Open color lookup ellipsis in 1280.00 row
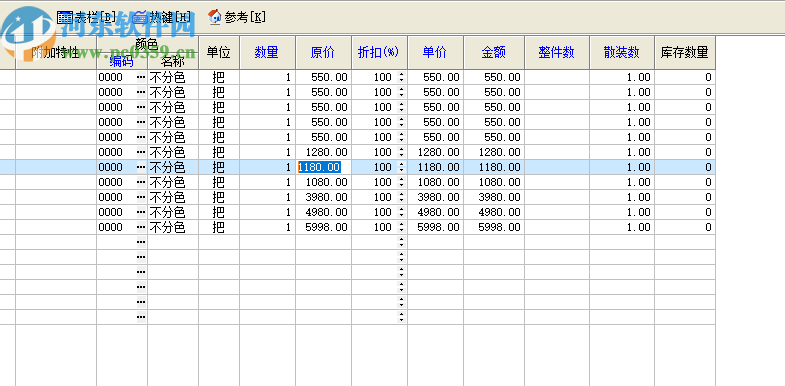This screenshot has height=386, width=785. point(141,152)
